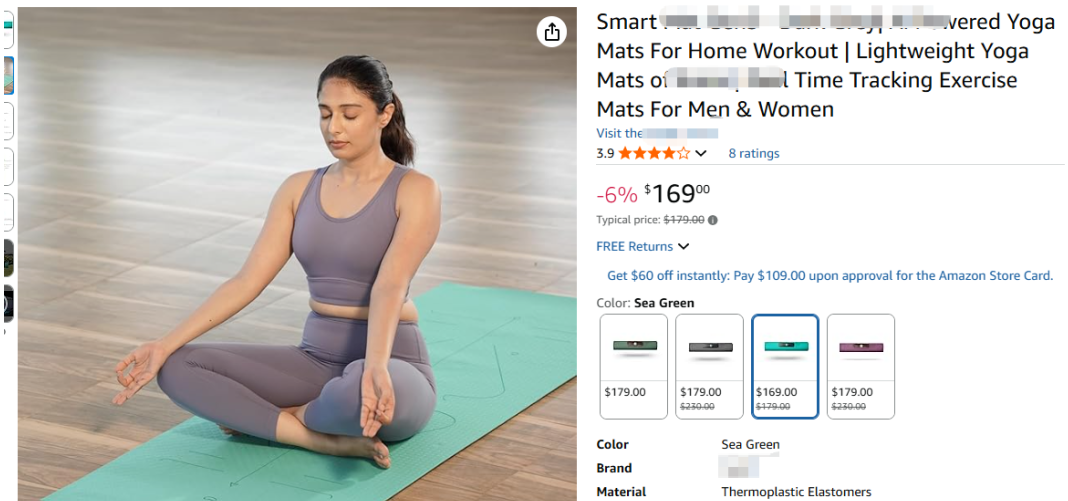Visit the brand store link

(657, 133)
